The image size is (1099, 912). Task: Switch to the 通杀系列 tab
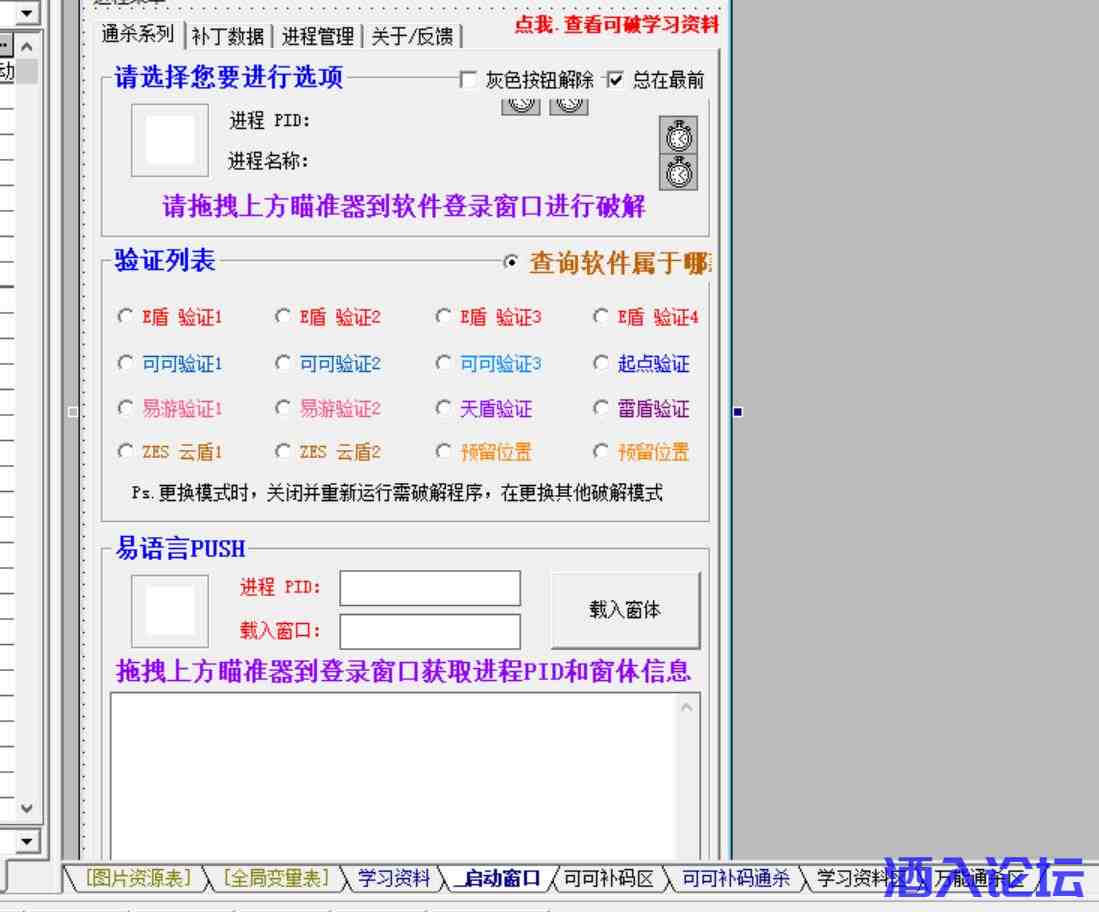point(138,34)
